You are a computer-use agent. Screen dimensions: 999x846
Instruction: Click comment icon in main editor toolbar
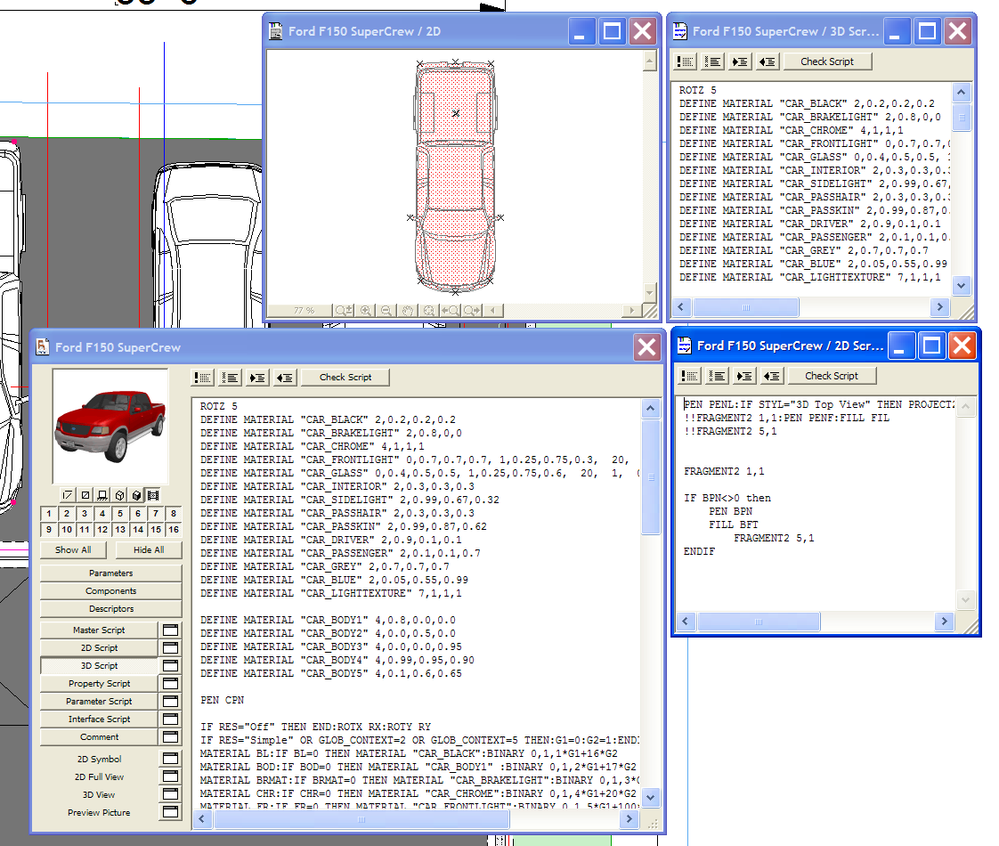pyautogui.click(x=203, y=377)
